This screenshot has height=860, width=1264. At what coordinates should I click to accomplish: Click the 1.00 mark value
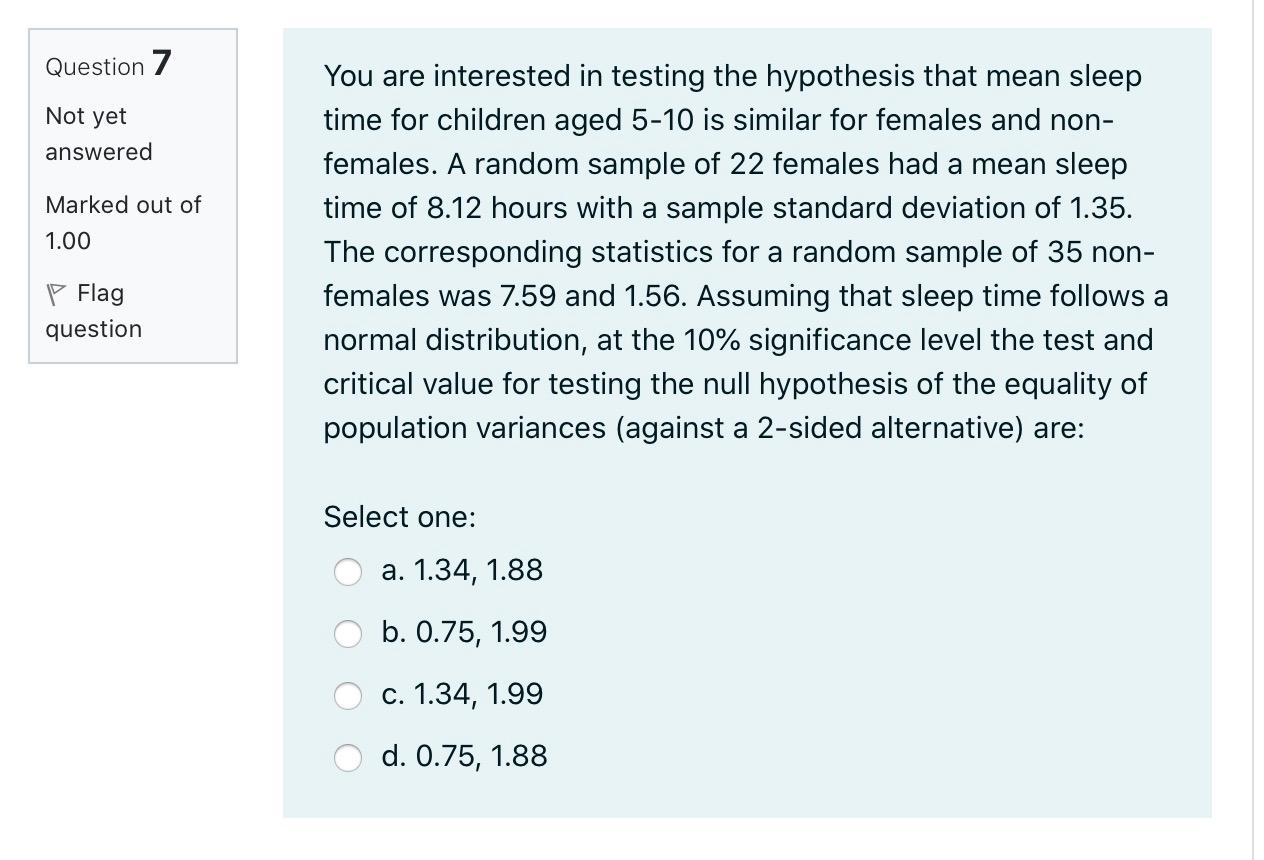pyautogui.click(x=68, y=241)
